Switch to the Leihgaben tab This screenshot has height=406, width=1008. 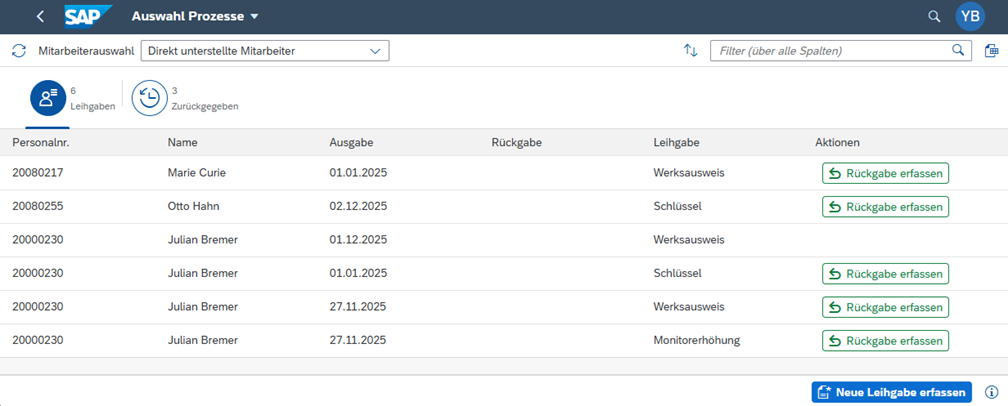pyautogui.click(x=48, y=98)
